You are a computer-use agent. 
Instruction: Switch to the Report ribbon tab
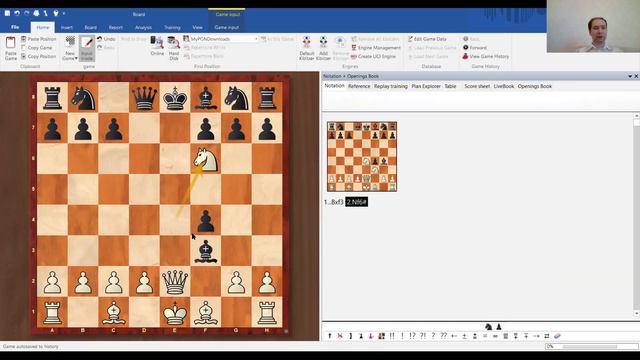[116, 27]
